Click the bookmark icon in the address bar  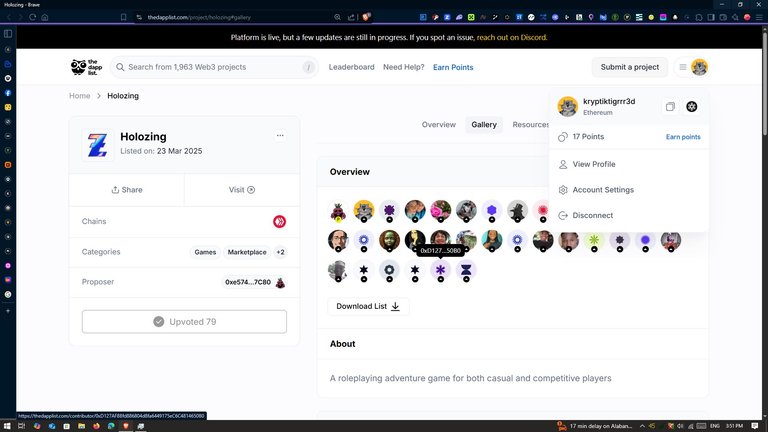coord(123,17)
